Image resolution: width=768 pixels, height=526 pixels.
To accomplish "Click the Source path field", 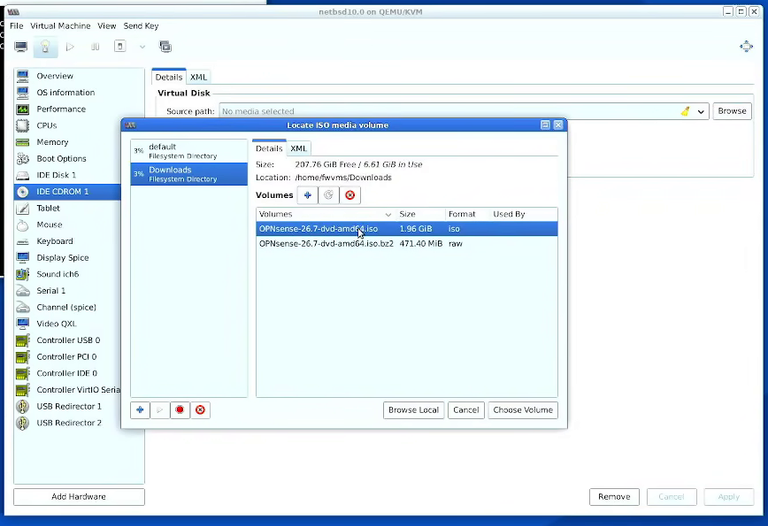I will tap(448, 111).
